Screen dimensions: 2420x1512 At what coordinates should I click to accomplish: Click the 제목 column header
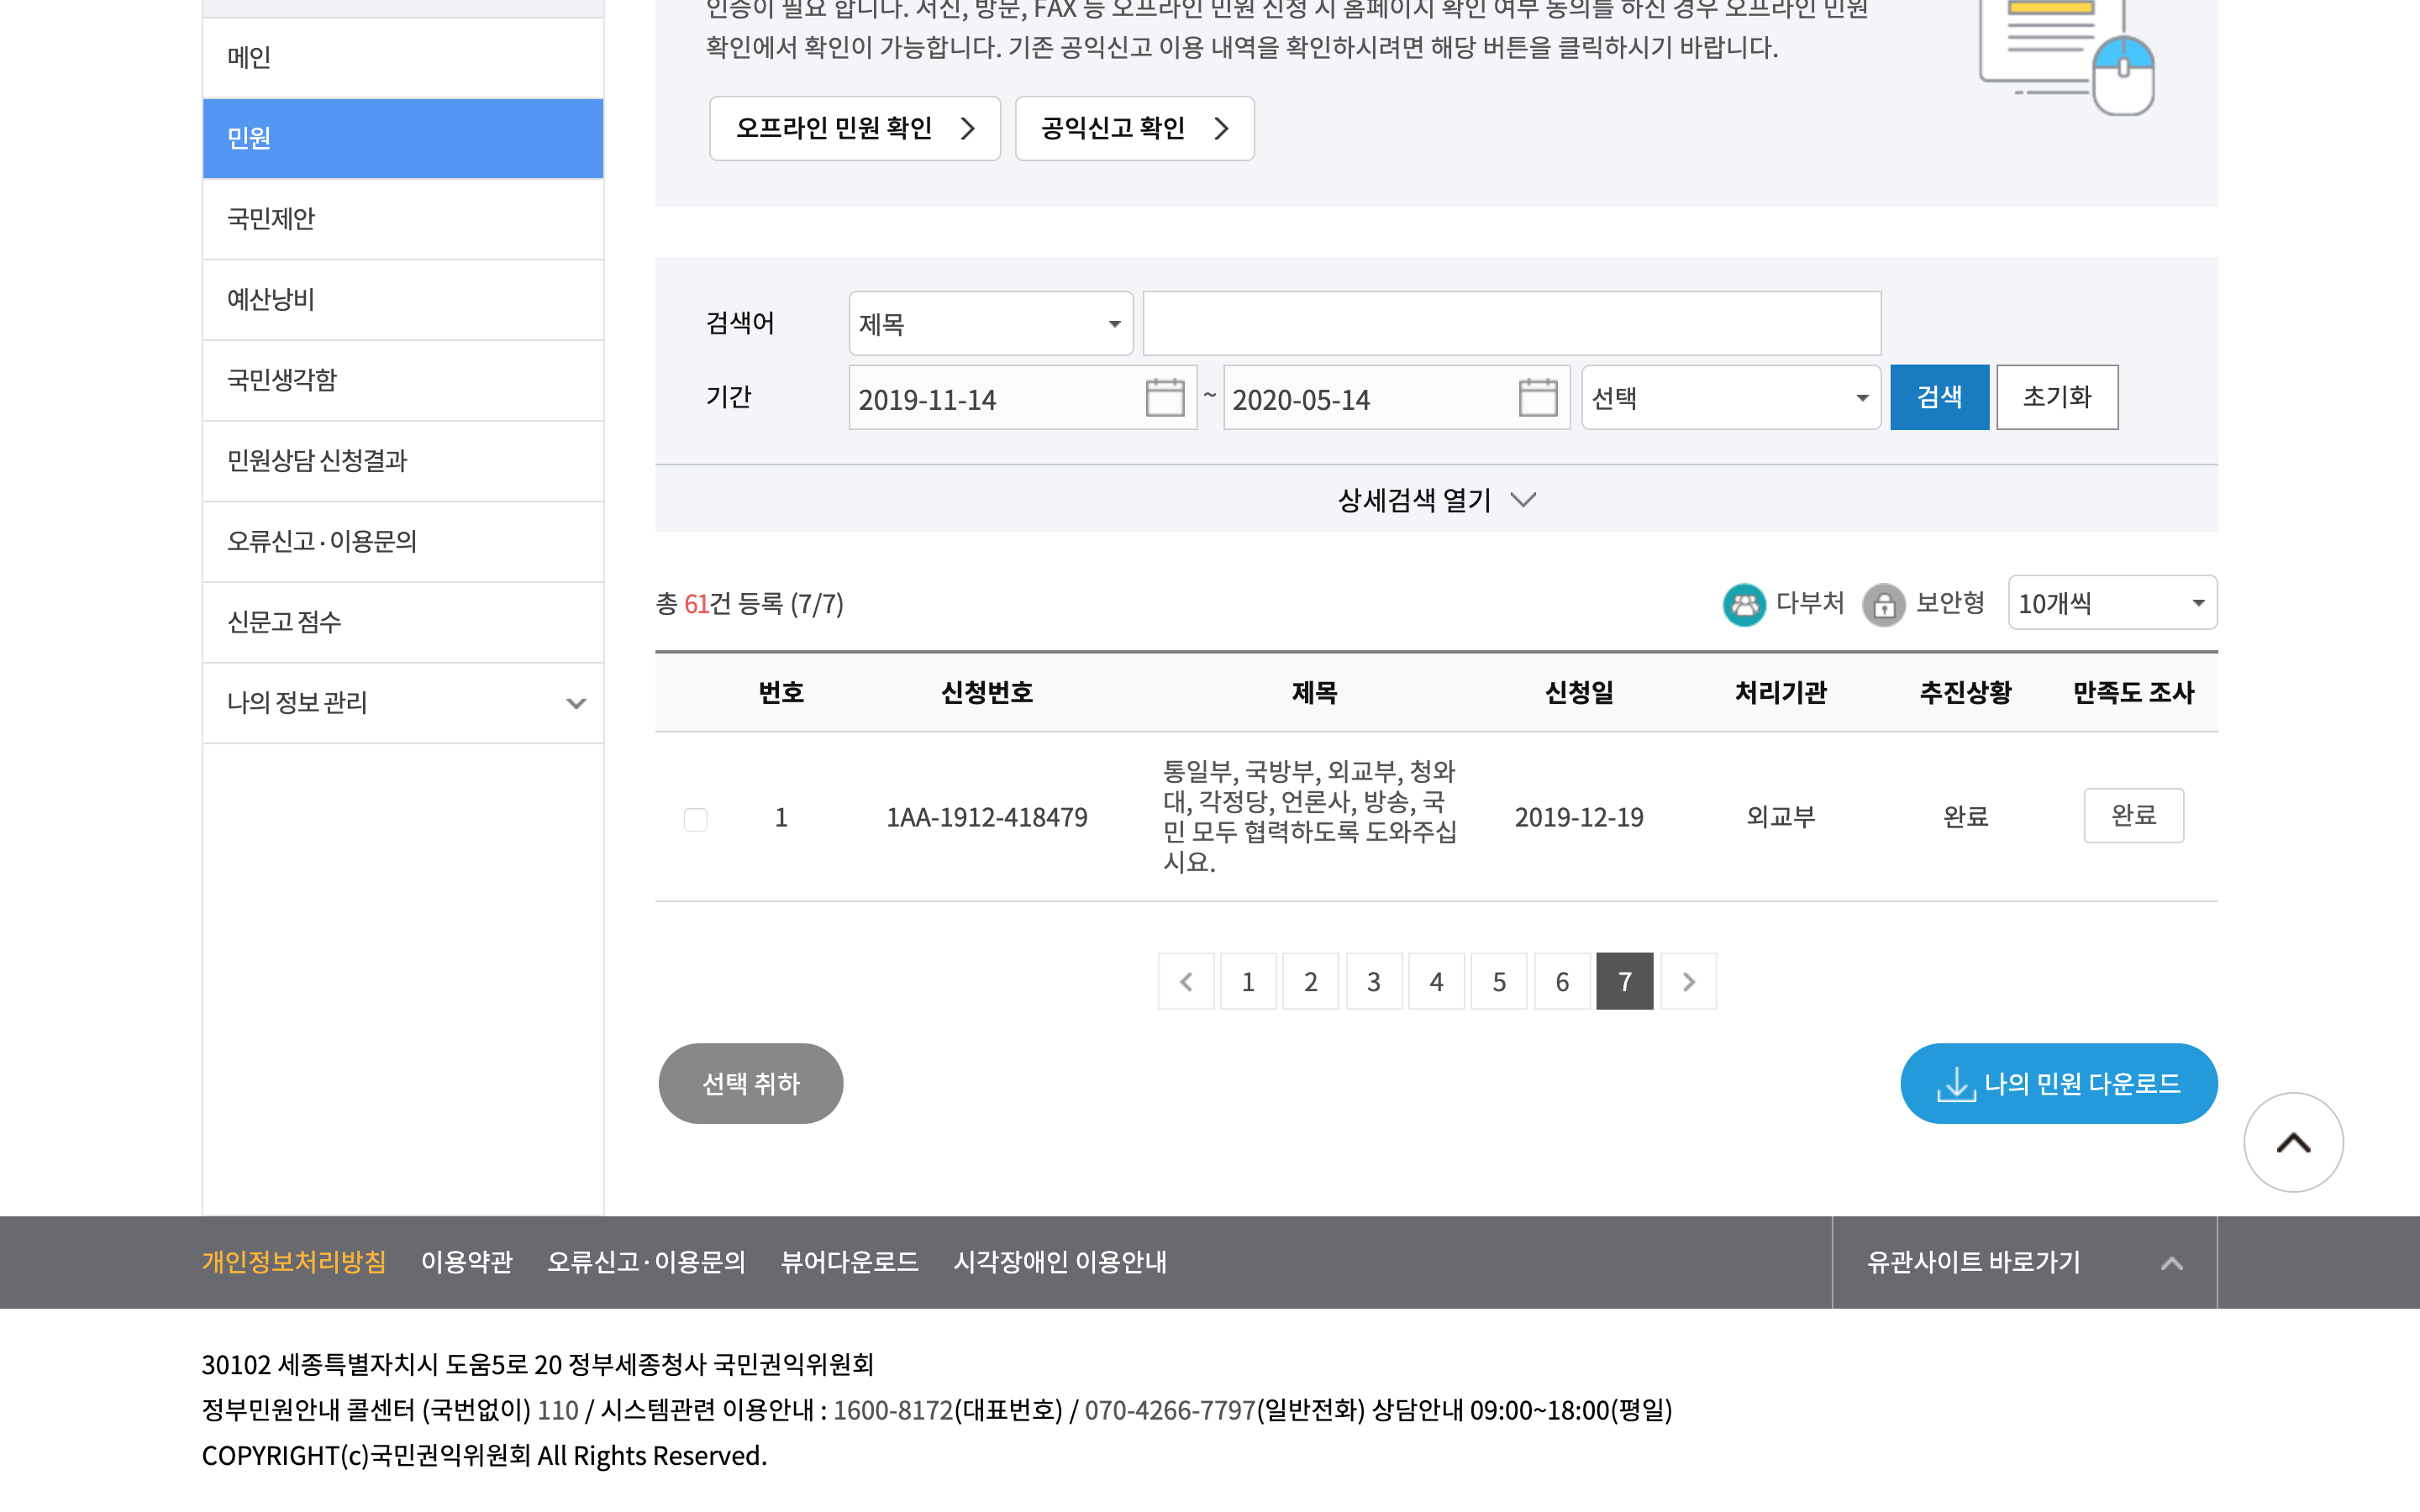pyautogui.click(x=1314, y=692)
